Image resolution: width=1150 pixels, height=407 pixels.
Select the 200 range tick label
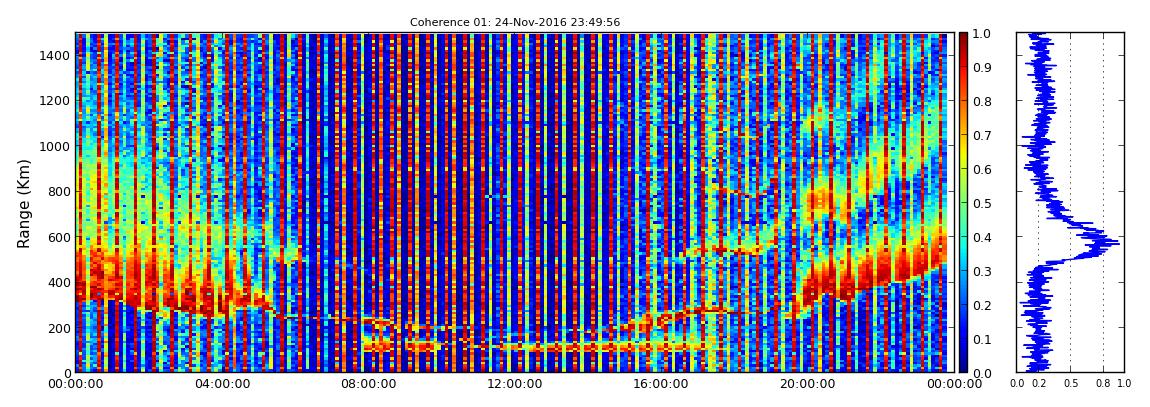tap(60, 328)
